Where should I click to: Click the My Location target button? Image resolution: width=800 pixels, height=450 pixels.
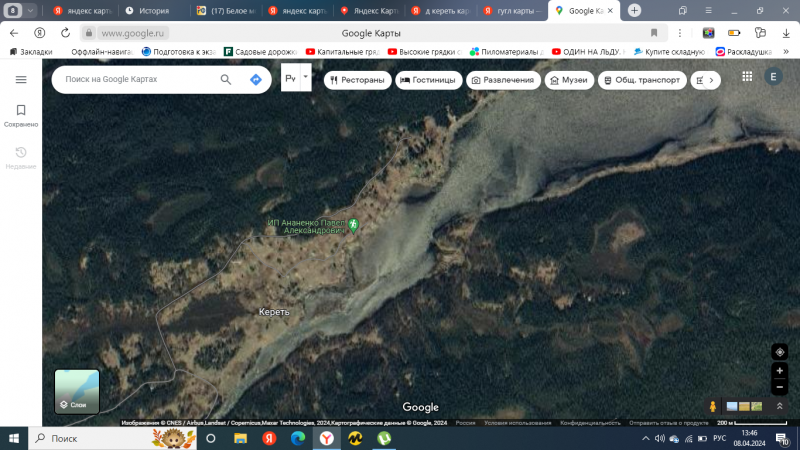point(779,351)
